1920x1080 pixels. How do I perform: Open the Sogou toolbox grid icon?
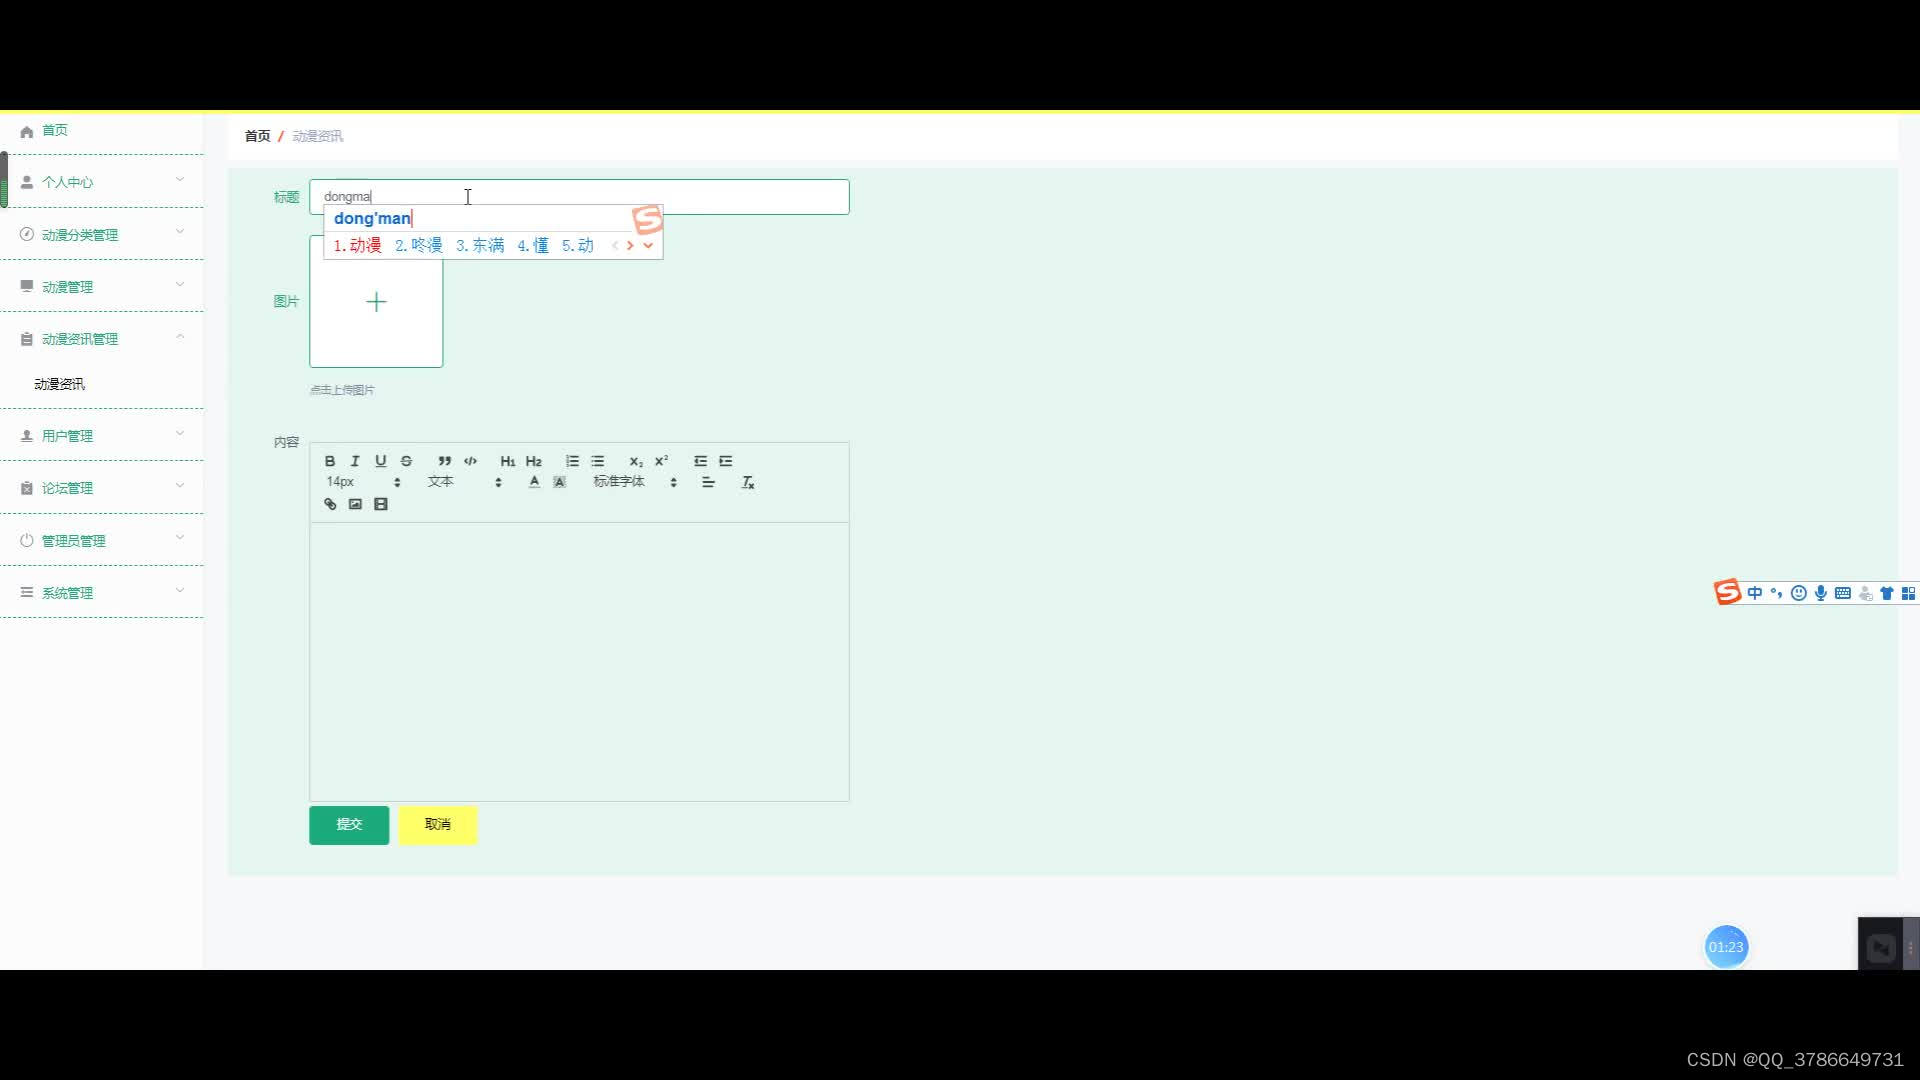tap(1909, 594)
